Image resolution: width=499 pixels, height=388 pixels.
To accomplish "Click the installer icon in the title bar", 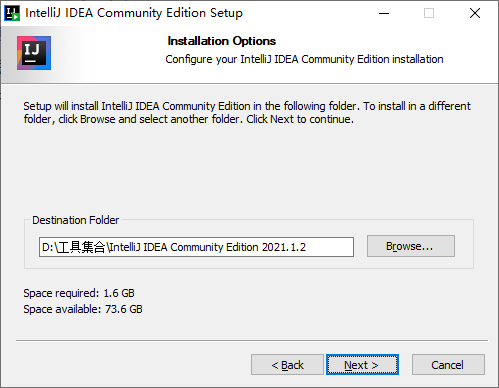I will [12, 13].
